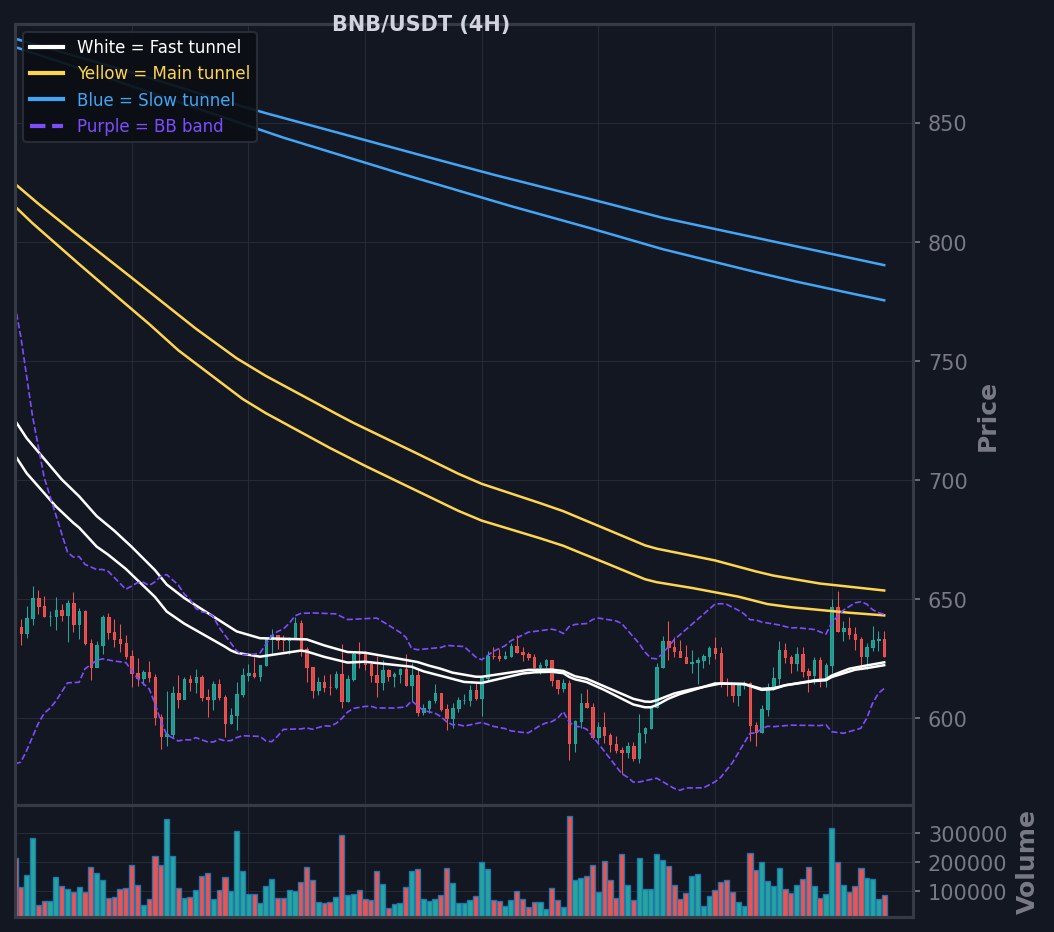Click the 200000 volume axis tick label
This screenshot has height=932, width=1054.
967,863
